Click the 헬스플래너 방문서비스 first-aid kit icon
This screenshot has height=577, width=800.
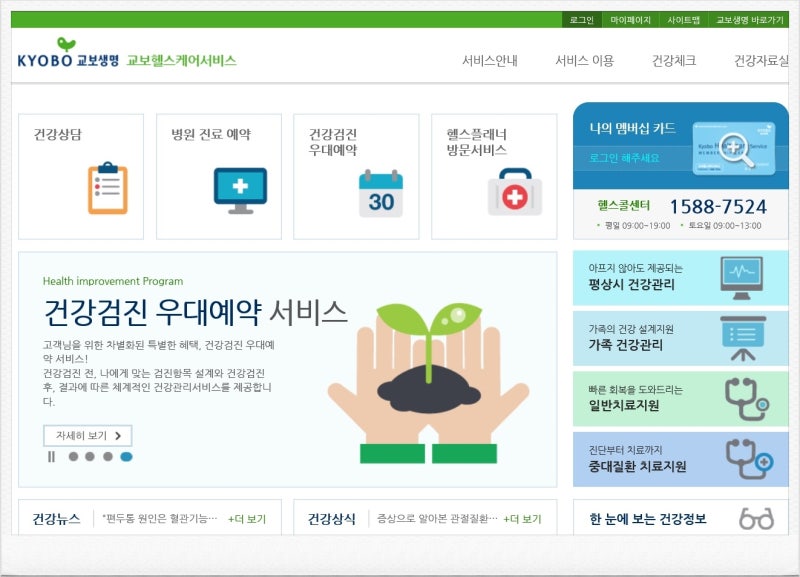point(515,192)
